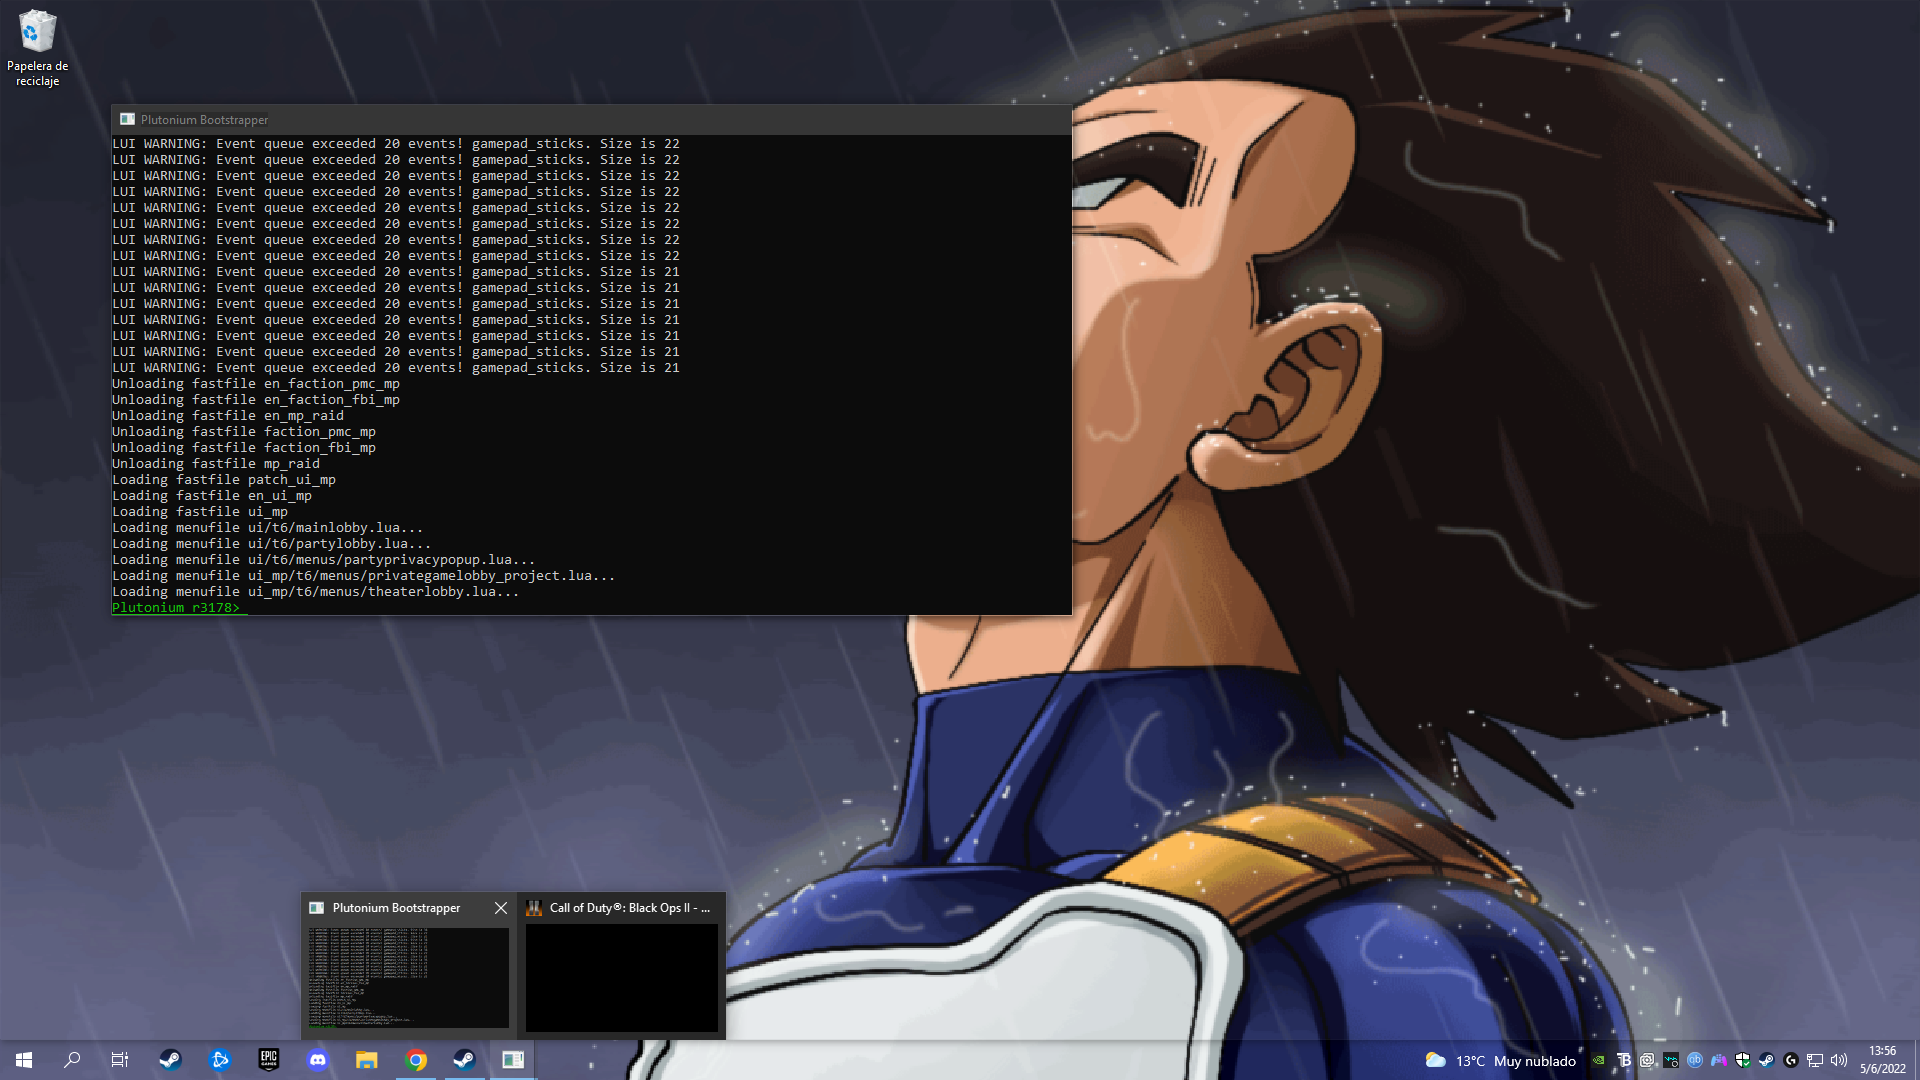Select 'Unloading fastfile faction_pmc_mp' console line
The image size is (1920, 1080).
[244, 432]
